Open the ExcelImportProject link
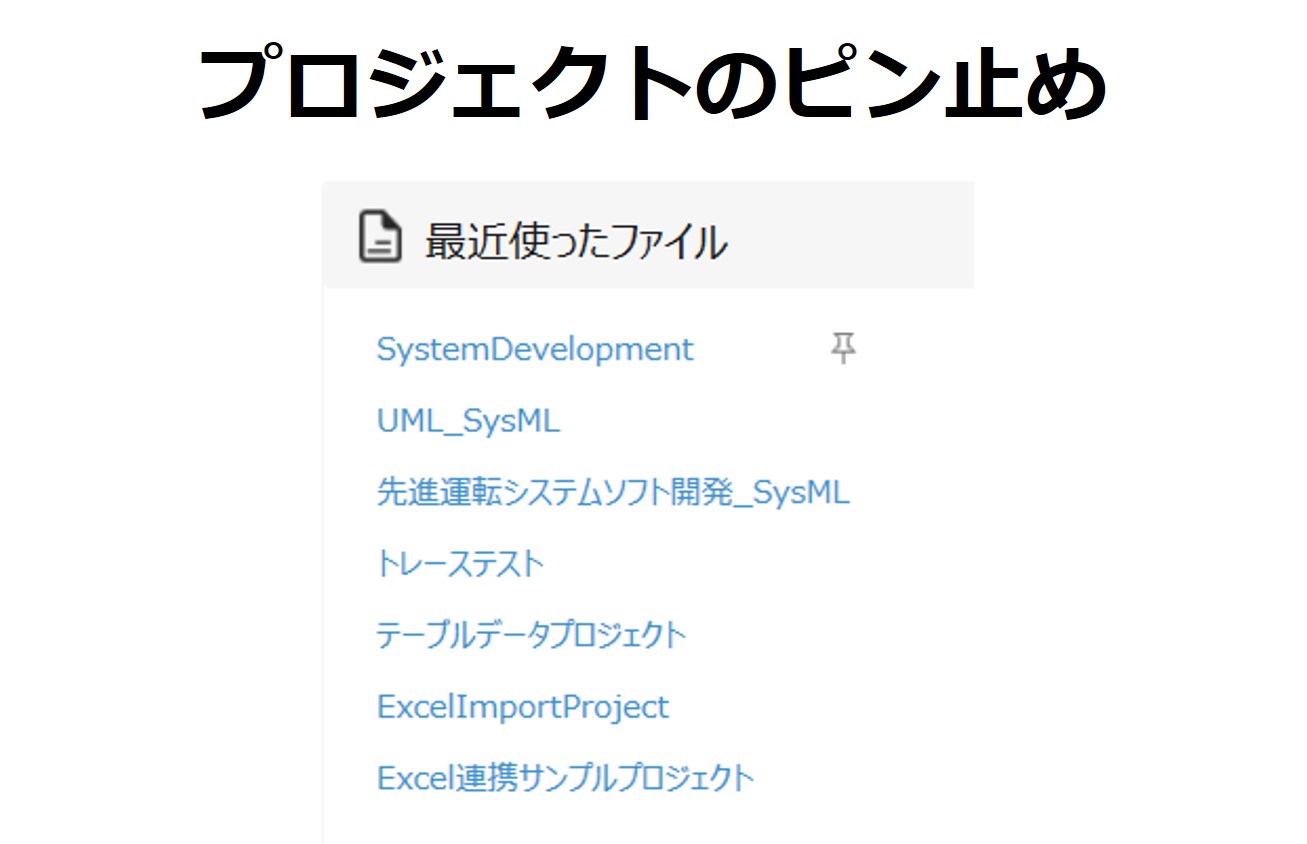 point(523,707)
